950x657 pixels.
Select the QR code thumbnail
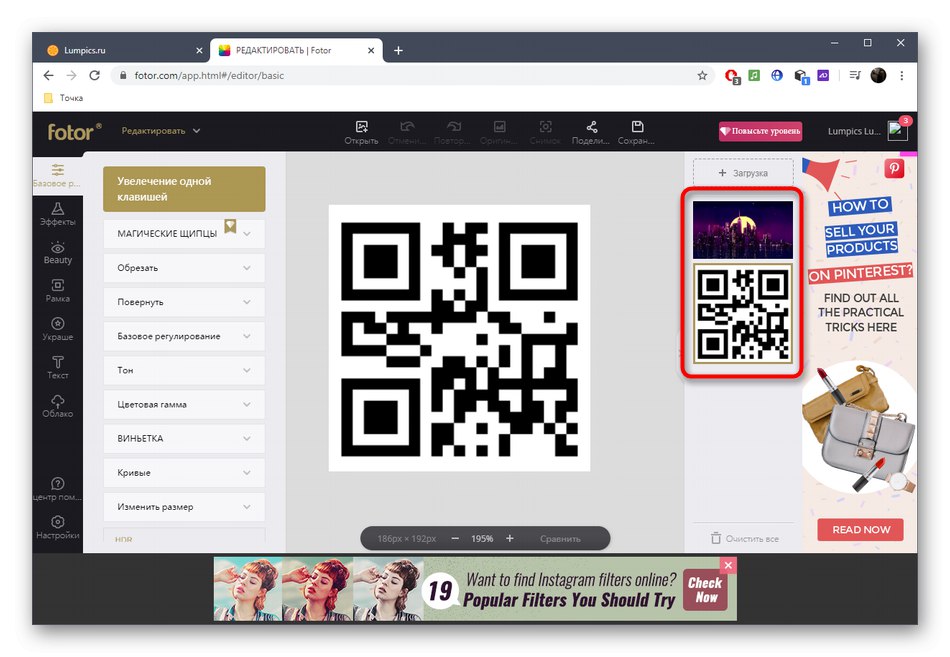click(743, 314)
